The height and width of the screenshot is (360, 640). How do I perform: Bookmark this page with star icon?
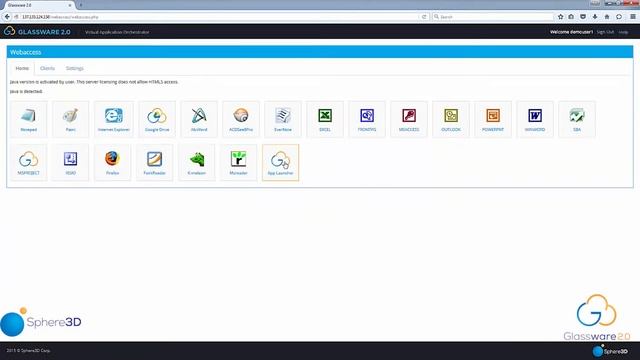(x=560, y=17)
